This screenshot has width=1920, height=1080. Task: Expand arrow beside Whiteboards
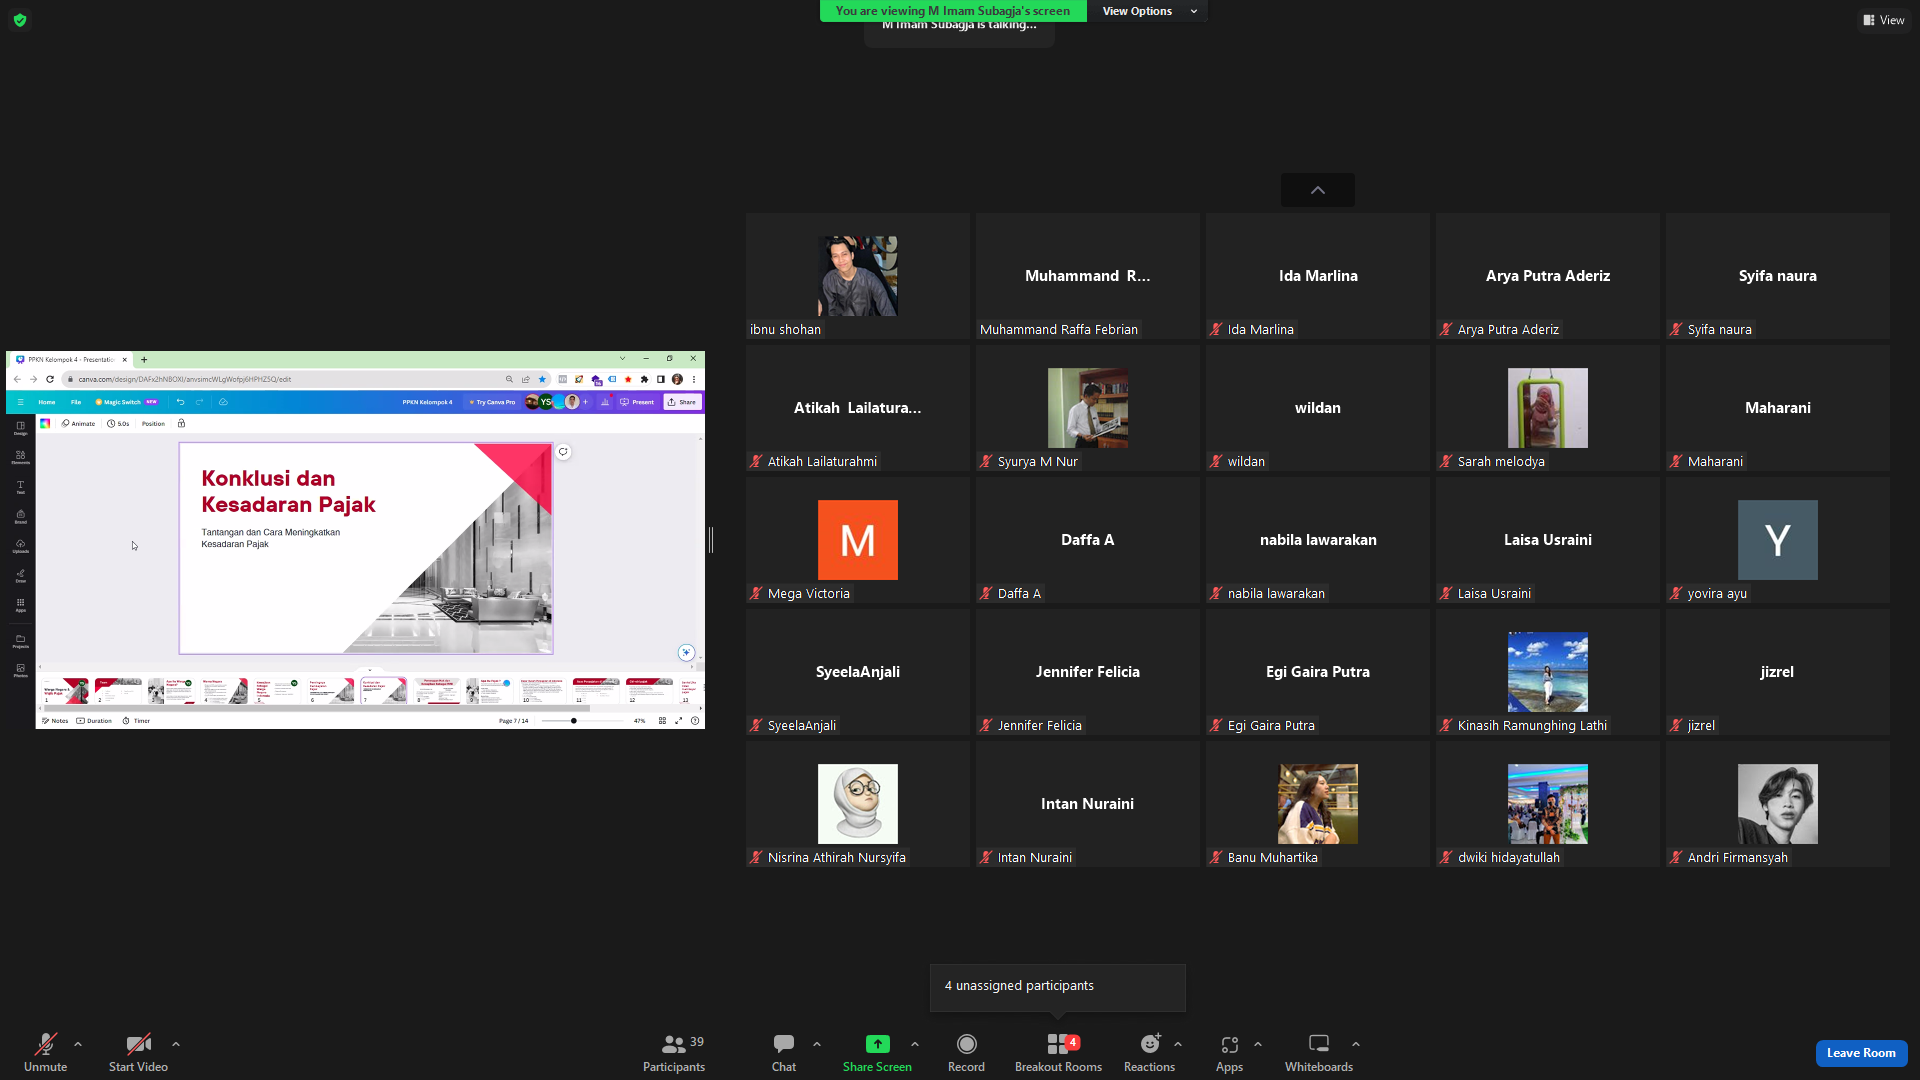pyautogui.click(x=1356, y=1044)
